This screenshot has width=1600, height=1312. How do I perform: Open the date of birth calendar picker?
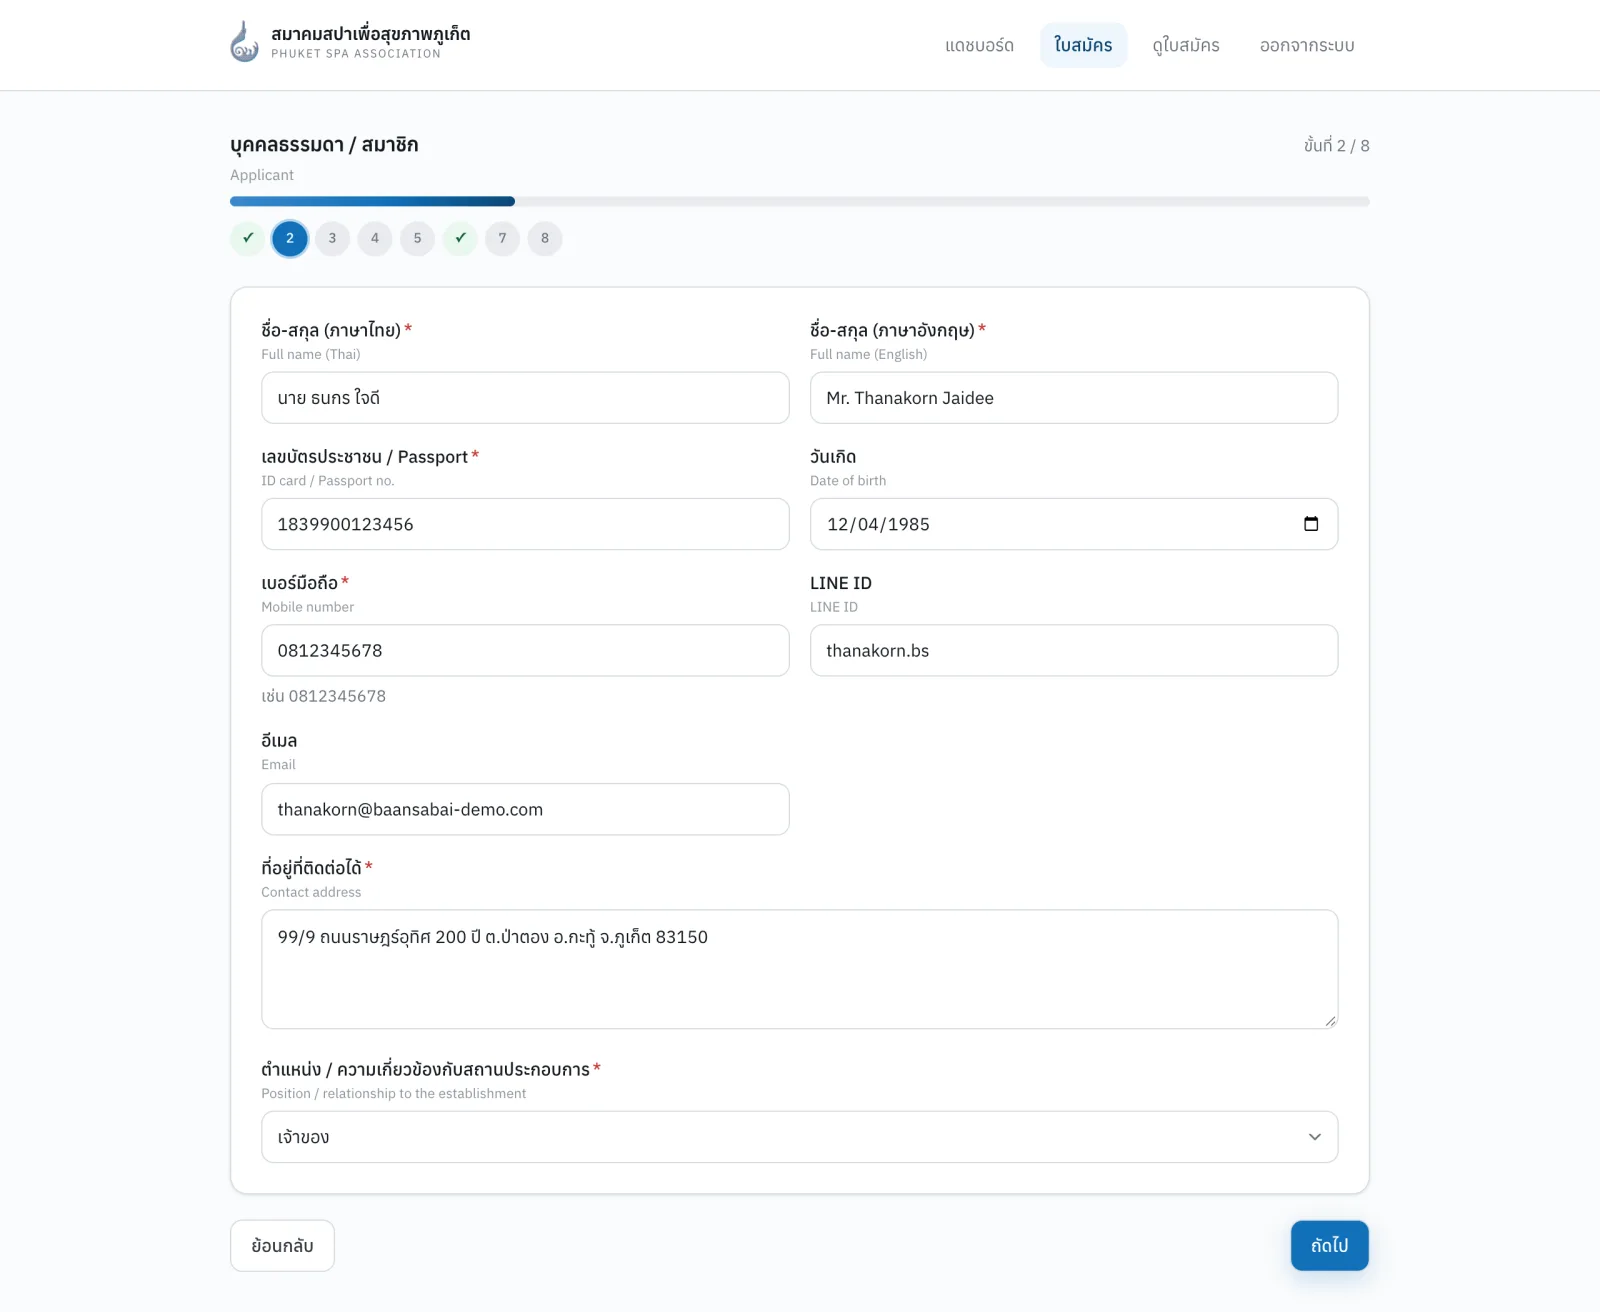1311,524
